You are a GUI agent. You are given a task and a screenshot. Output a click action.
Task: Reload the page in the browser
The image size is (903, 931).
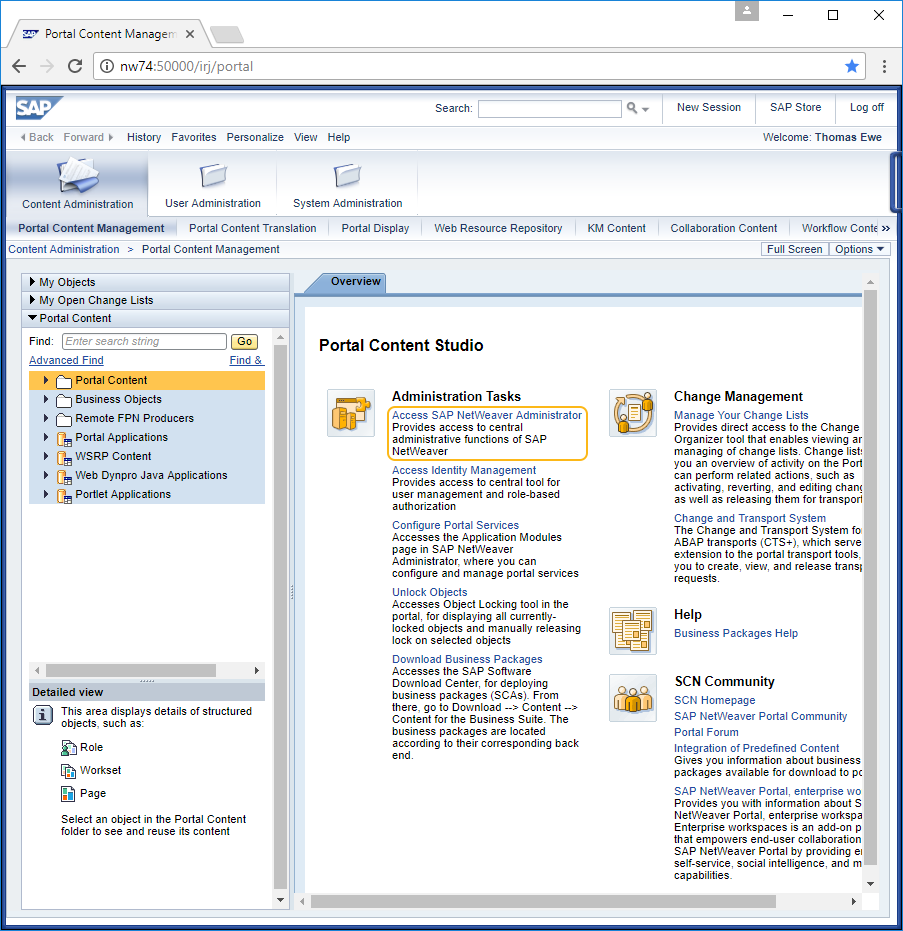pos(75,66)
